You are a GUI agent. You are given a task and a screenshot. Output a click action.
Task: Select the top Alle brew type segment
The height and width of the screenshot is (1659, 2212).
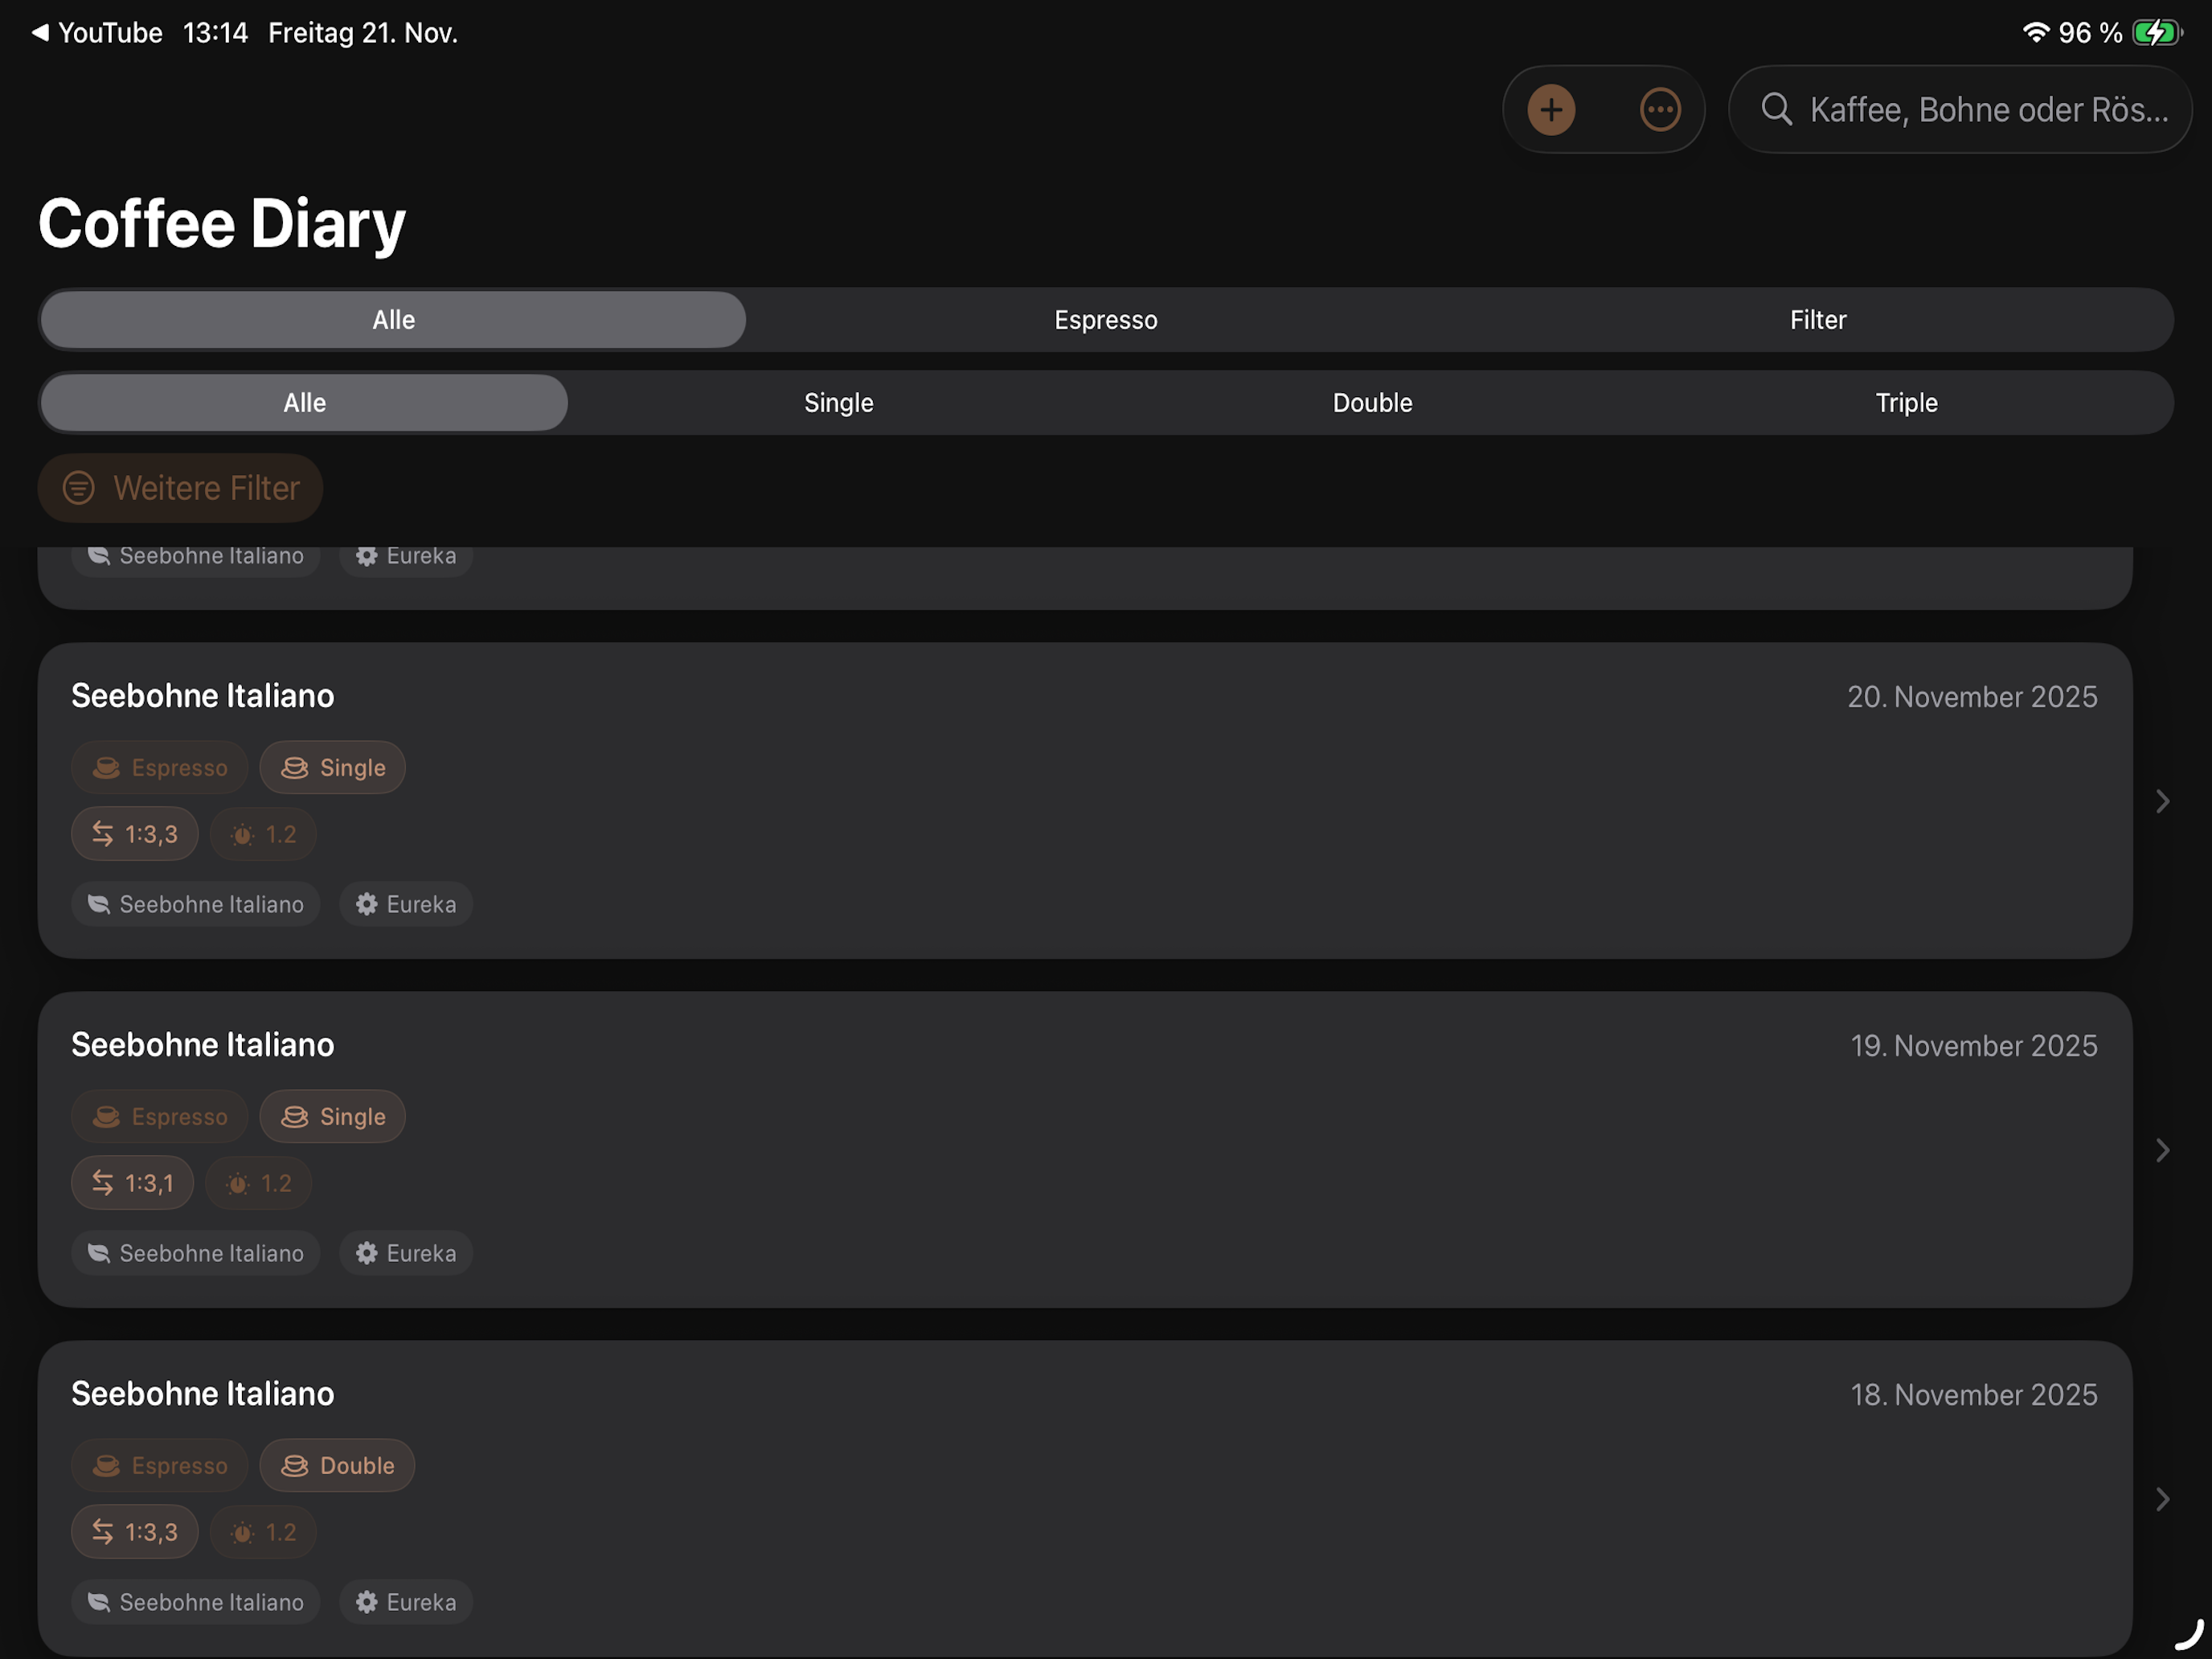393,320
